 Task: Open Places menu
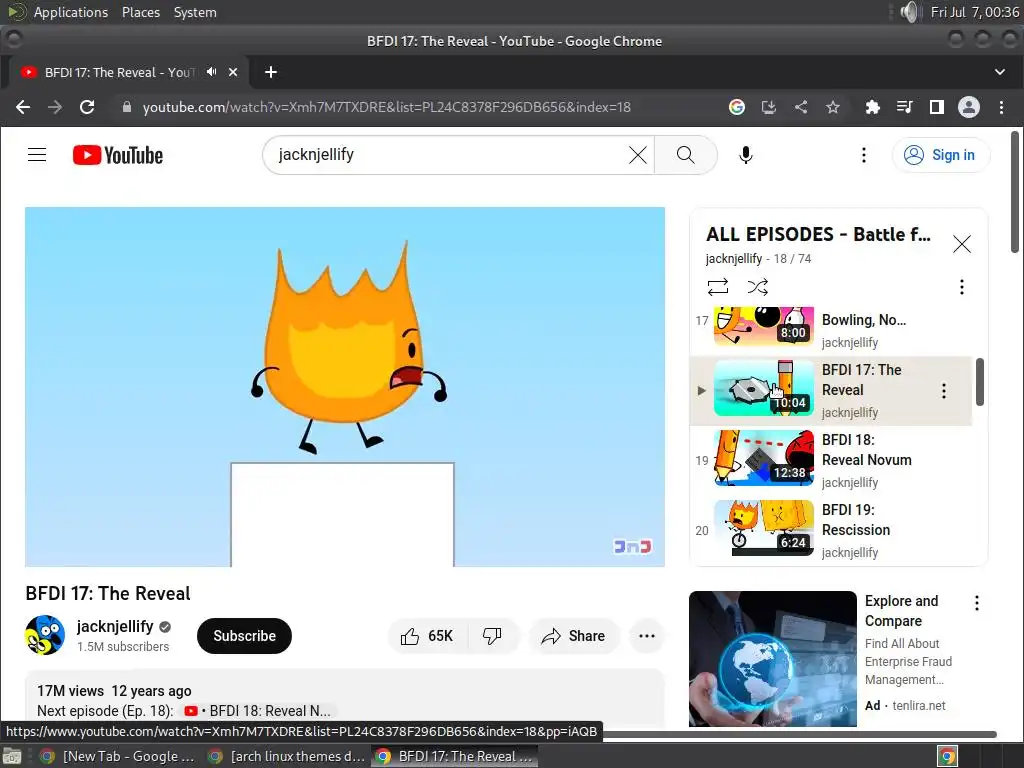(x=141, y=12)
